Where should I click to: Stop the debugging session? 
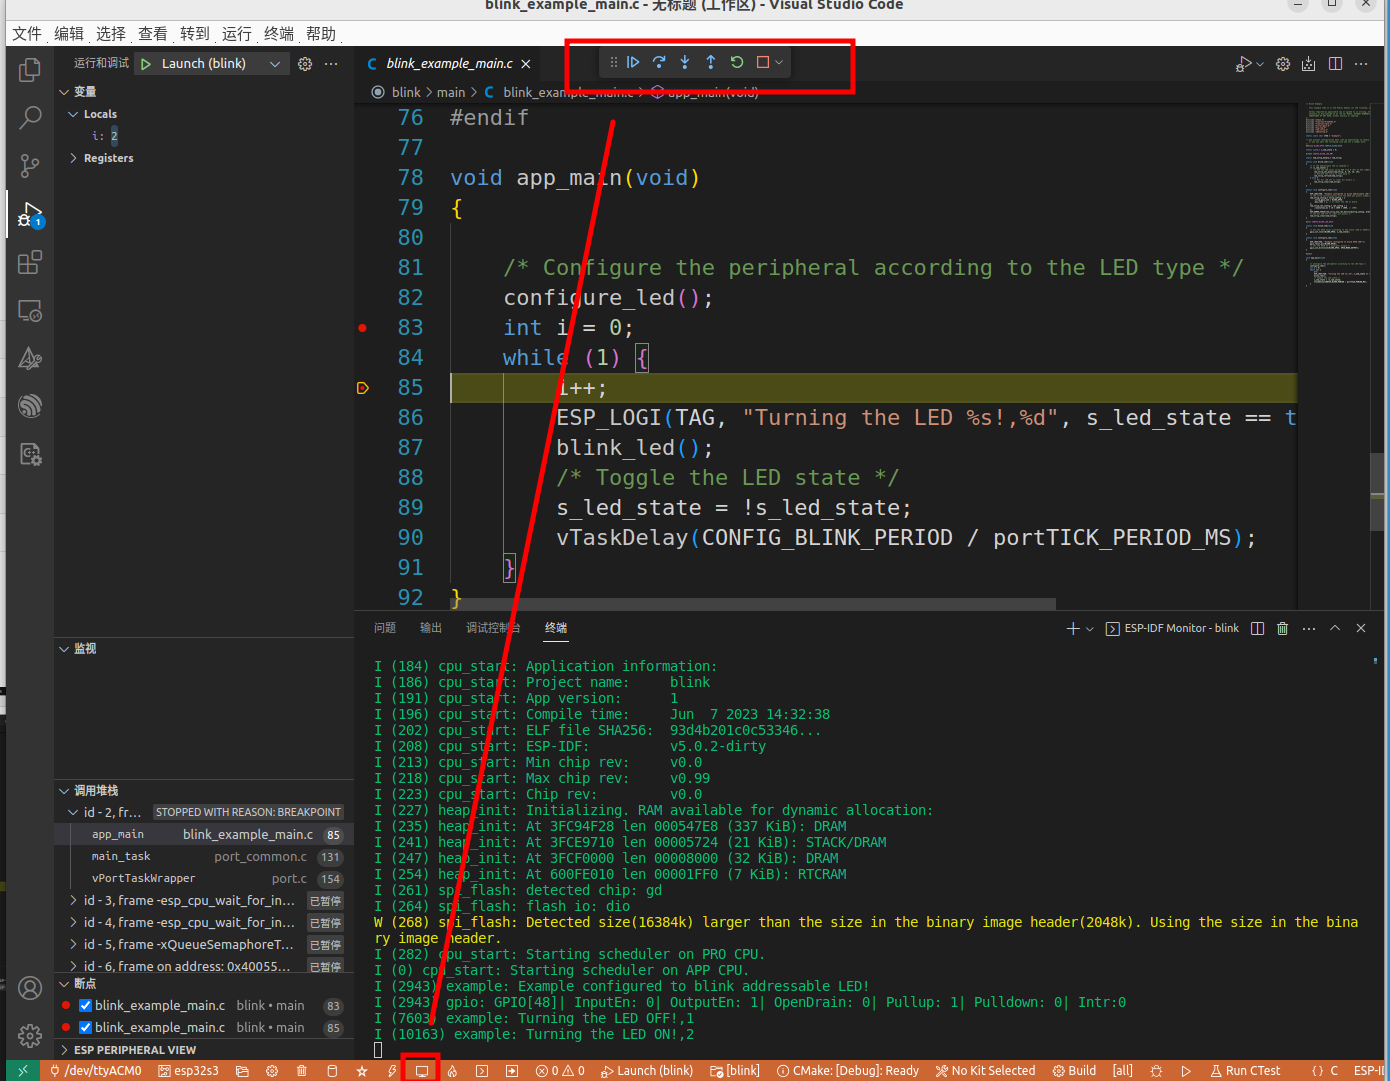point(763,62)
